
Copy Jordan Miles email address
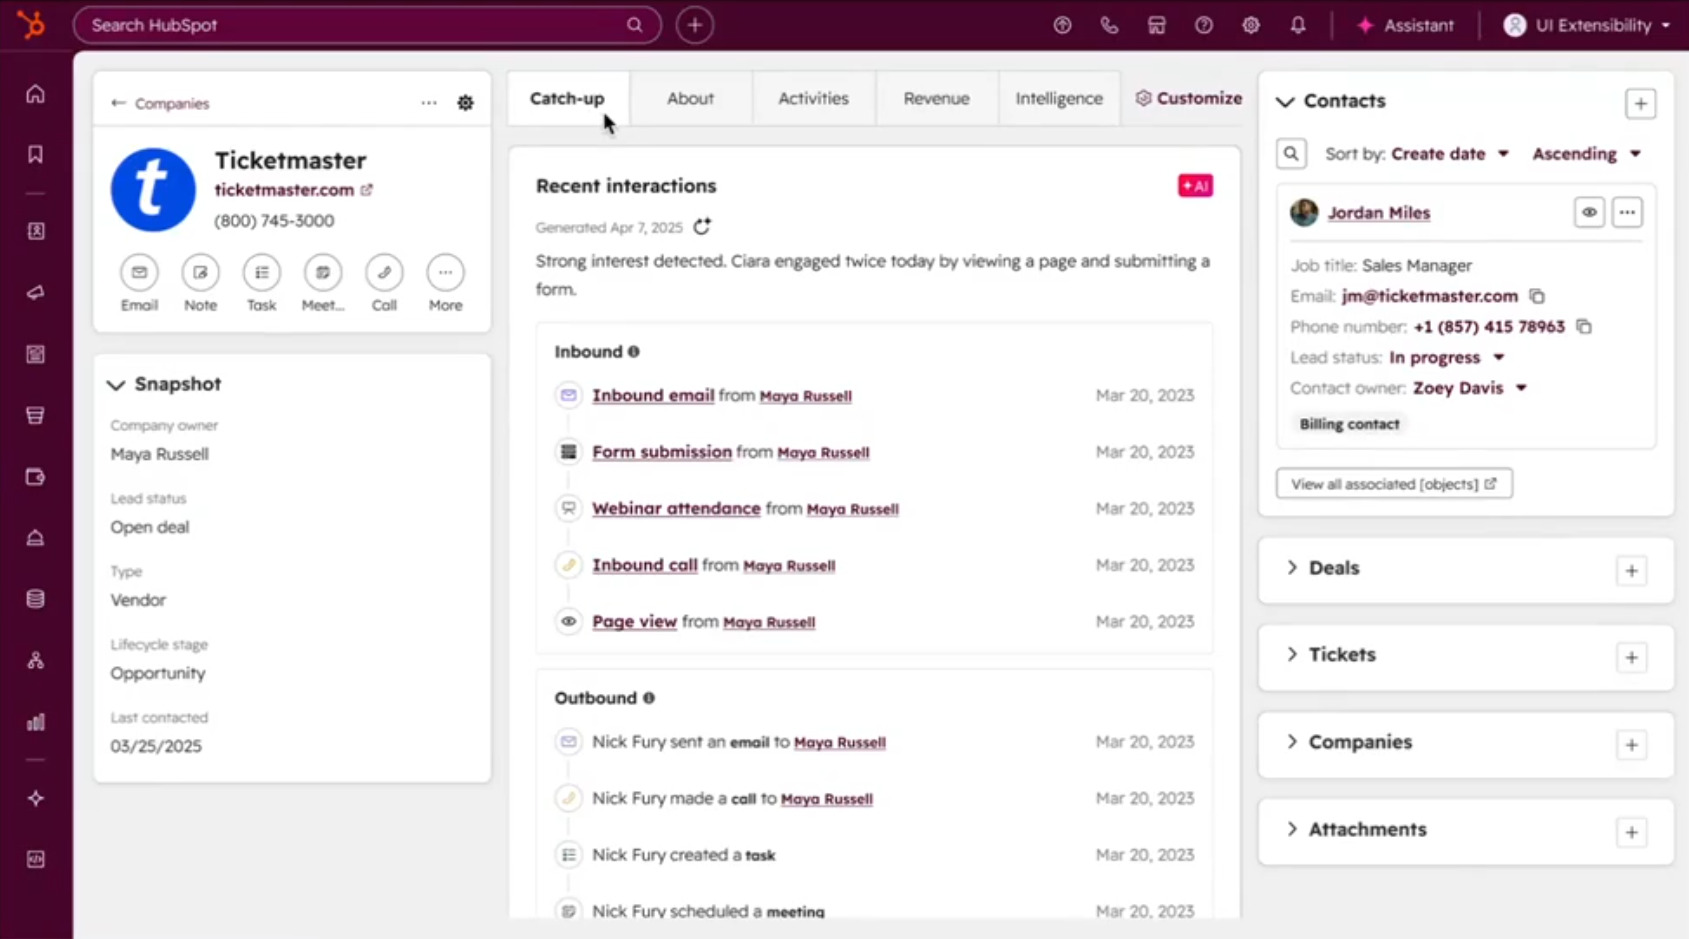pos(1537,296)
